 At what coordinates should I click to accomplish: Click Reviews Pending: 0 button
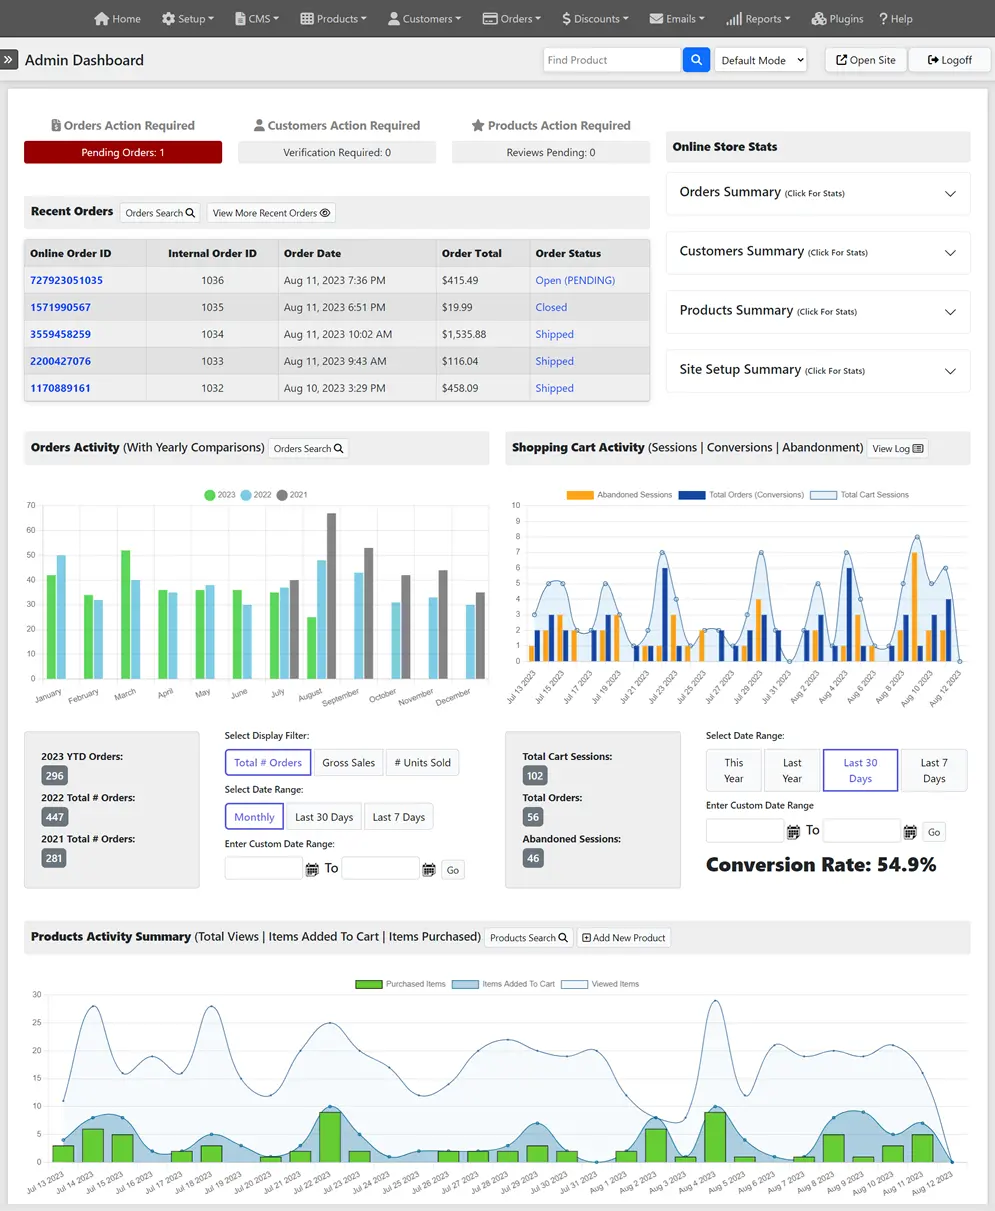(x=551, y=153)
